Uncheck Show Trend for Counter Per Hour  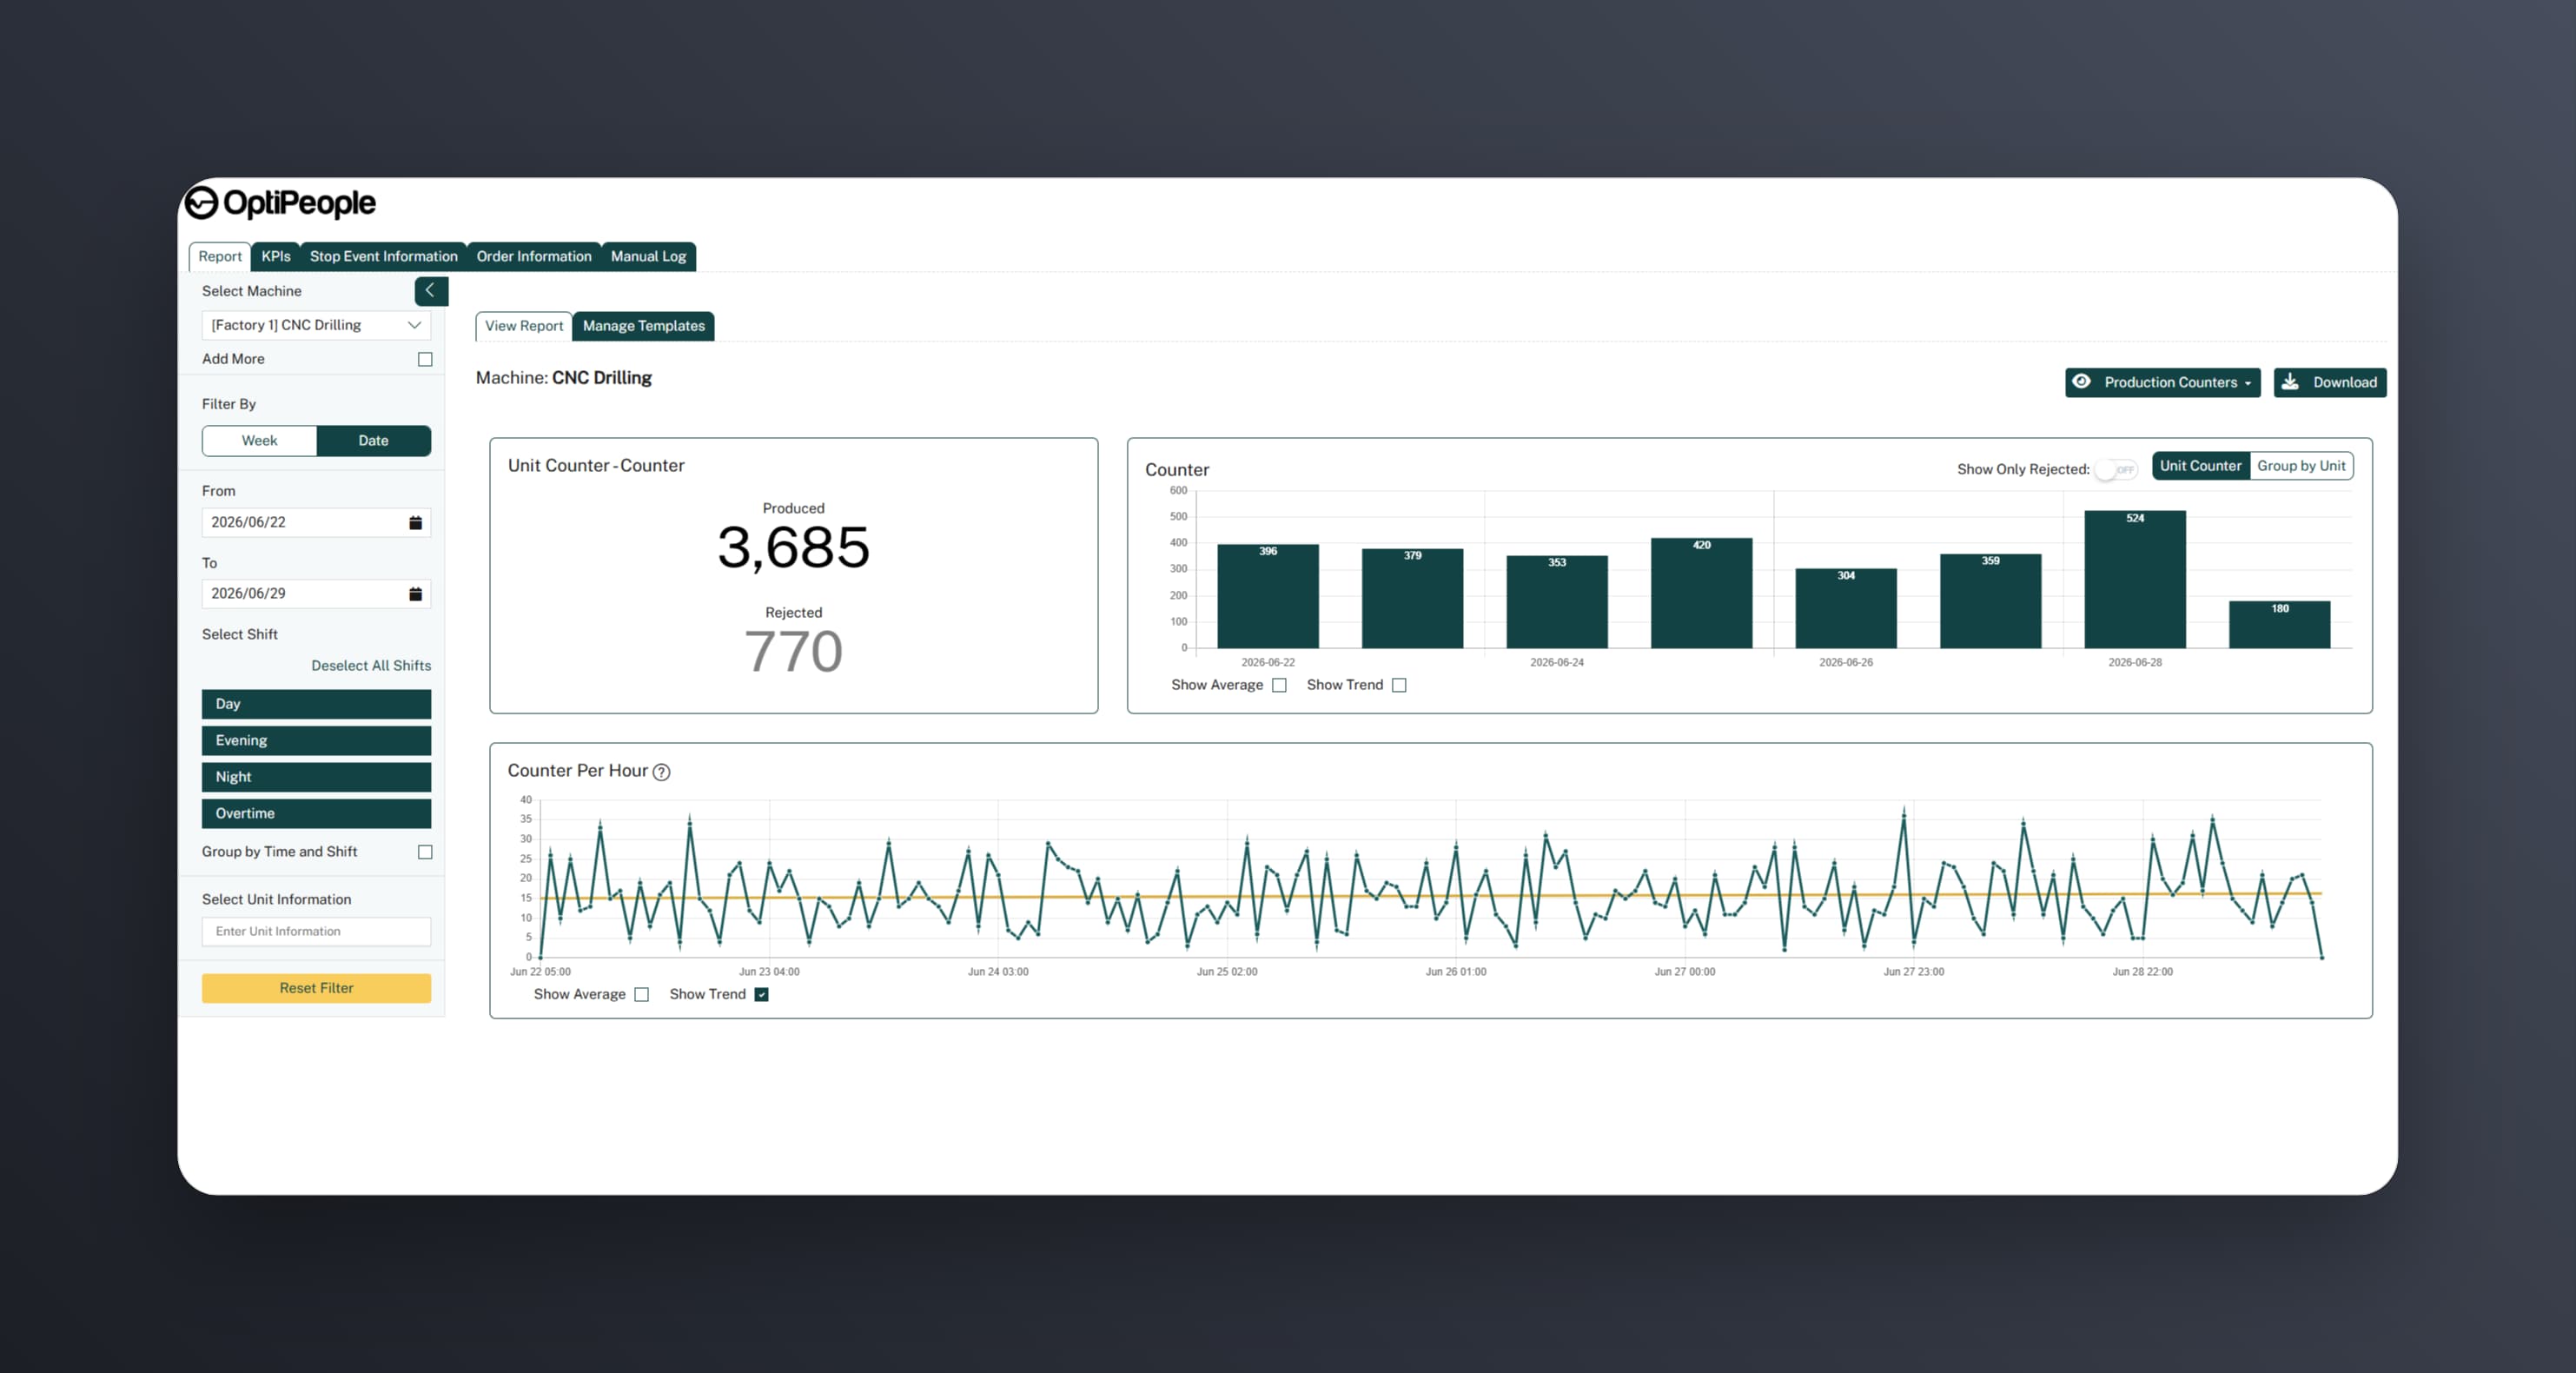tap(761, 994)
